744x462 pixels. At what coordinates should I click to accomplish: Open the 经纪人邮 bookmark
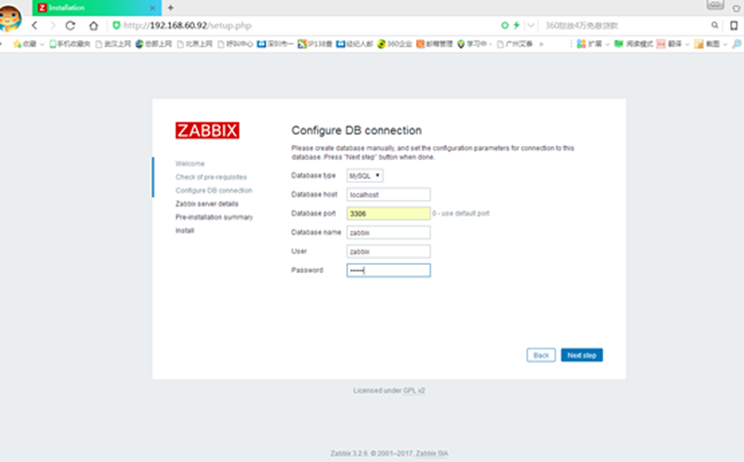[x=354, y=44]
